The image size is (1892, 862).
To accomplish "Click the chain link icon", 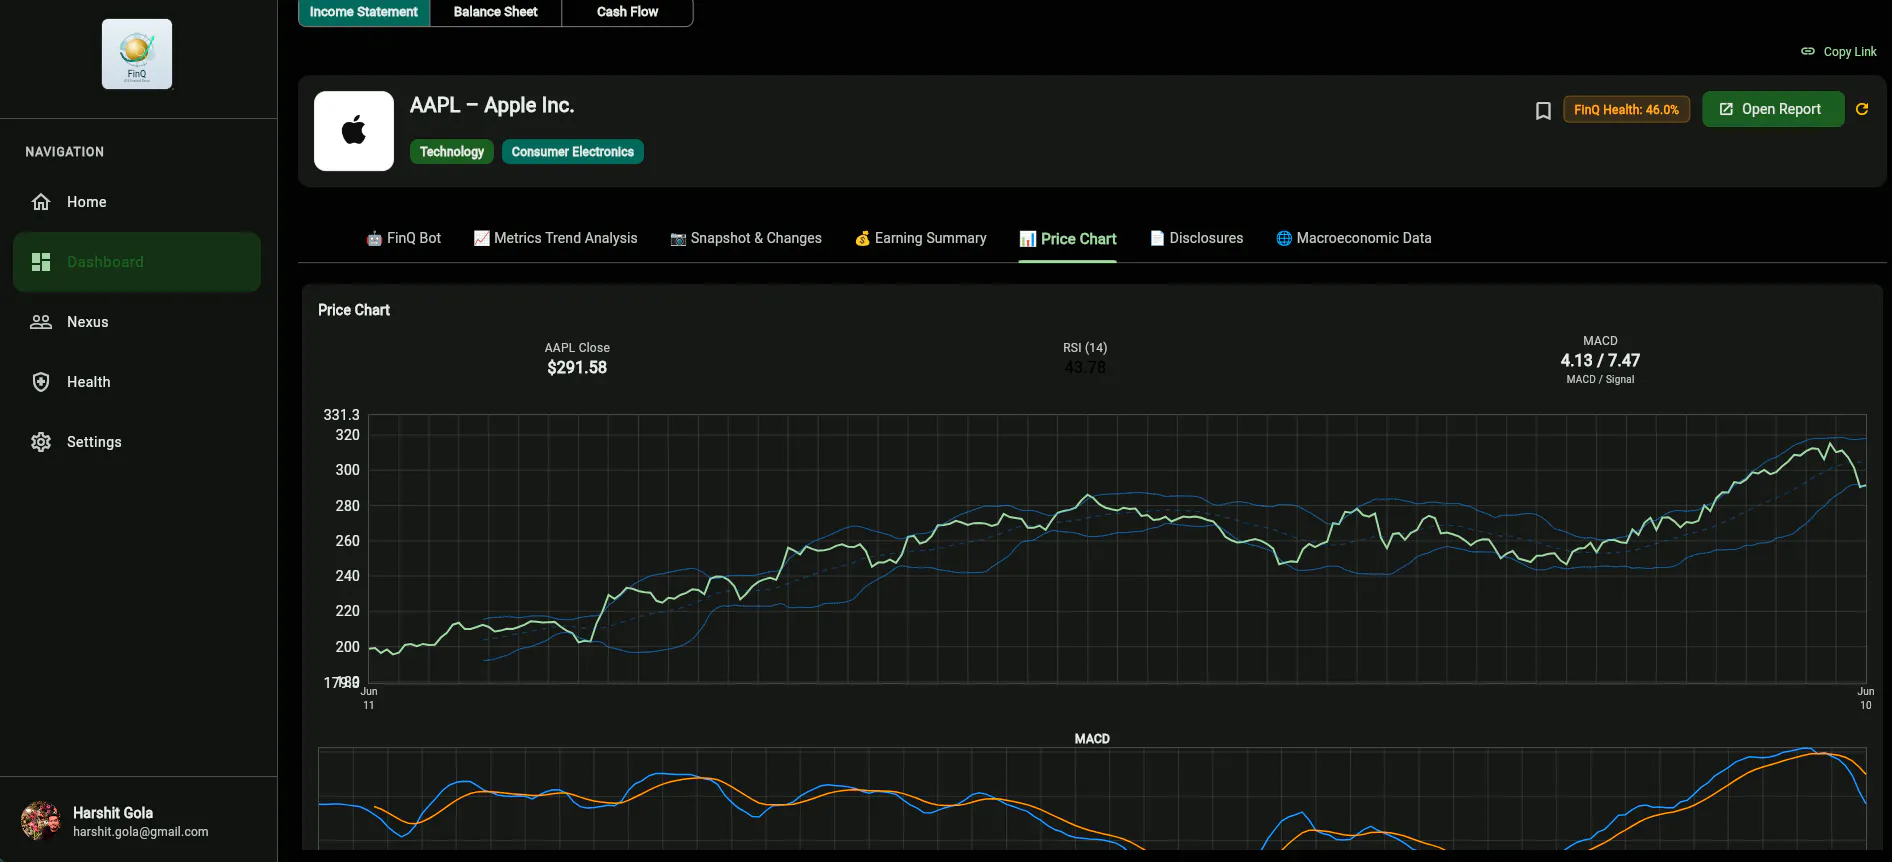I will coord(1808,51).
